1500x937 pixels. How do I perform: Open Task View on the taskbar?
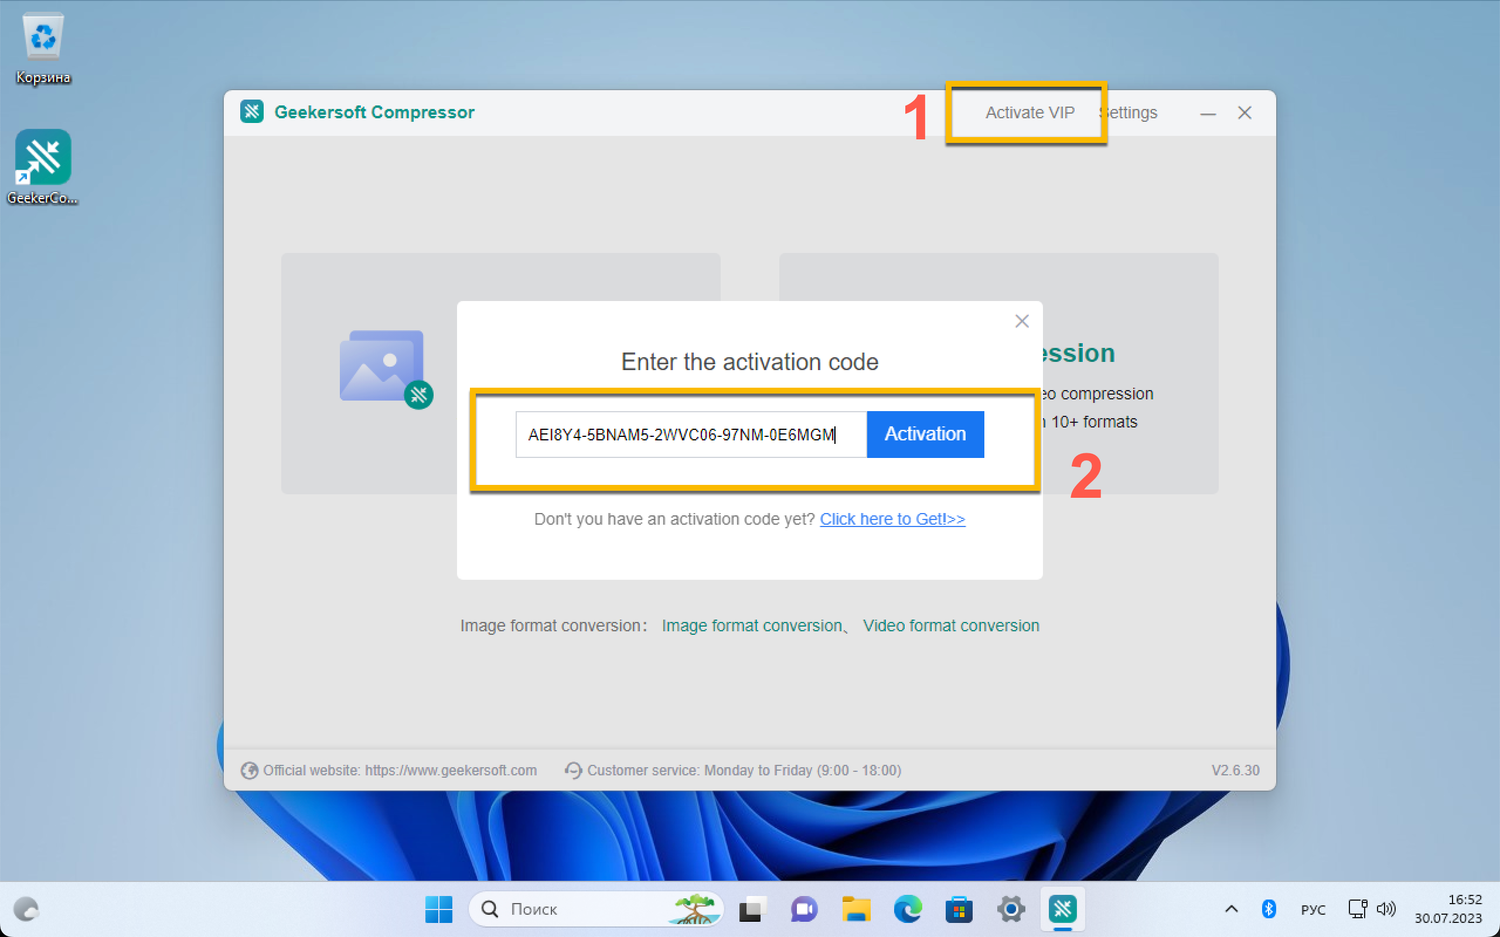751,909
